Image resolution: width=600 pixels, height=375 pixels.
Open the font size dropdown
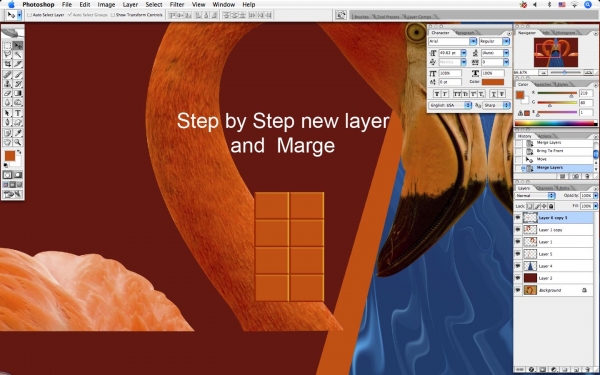pos(464,53)
